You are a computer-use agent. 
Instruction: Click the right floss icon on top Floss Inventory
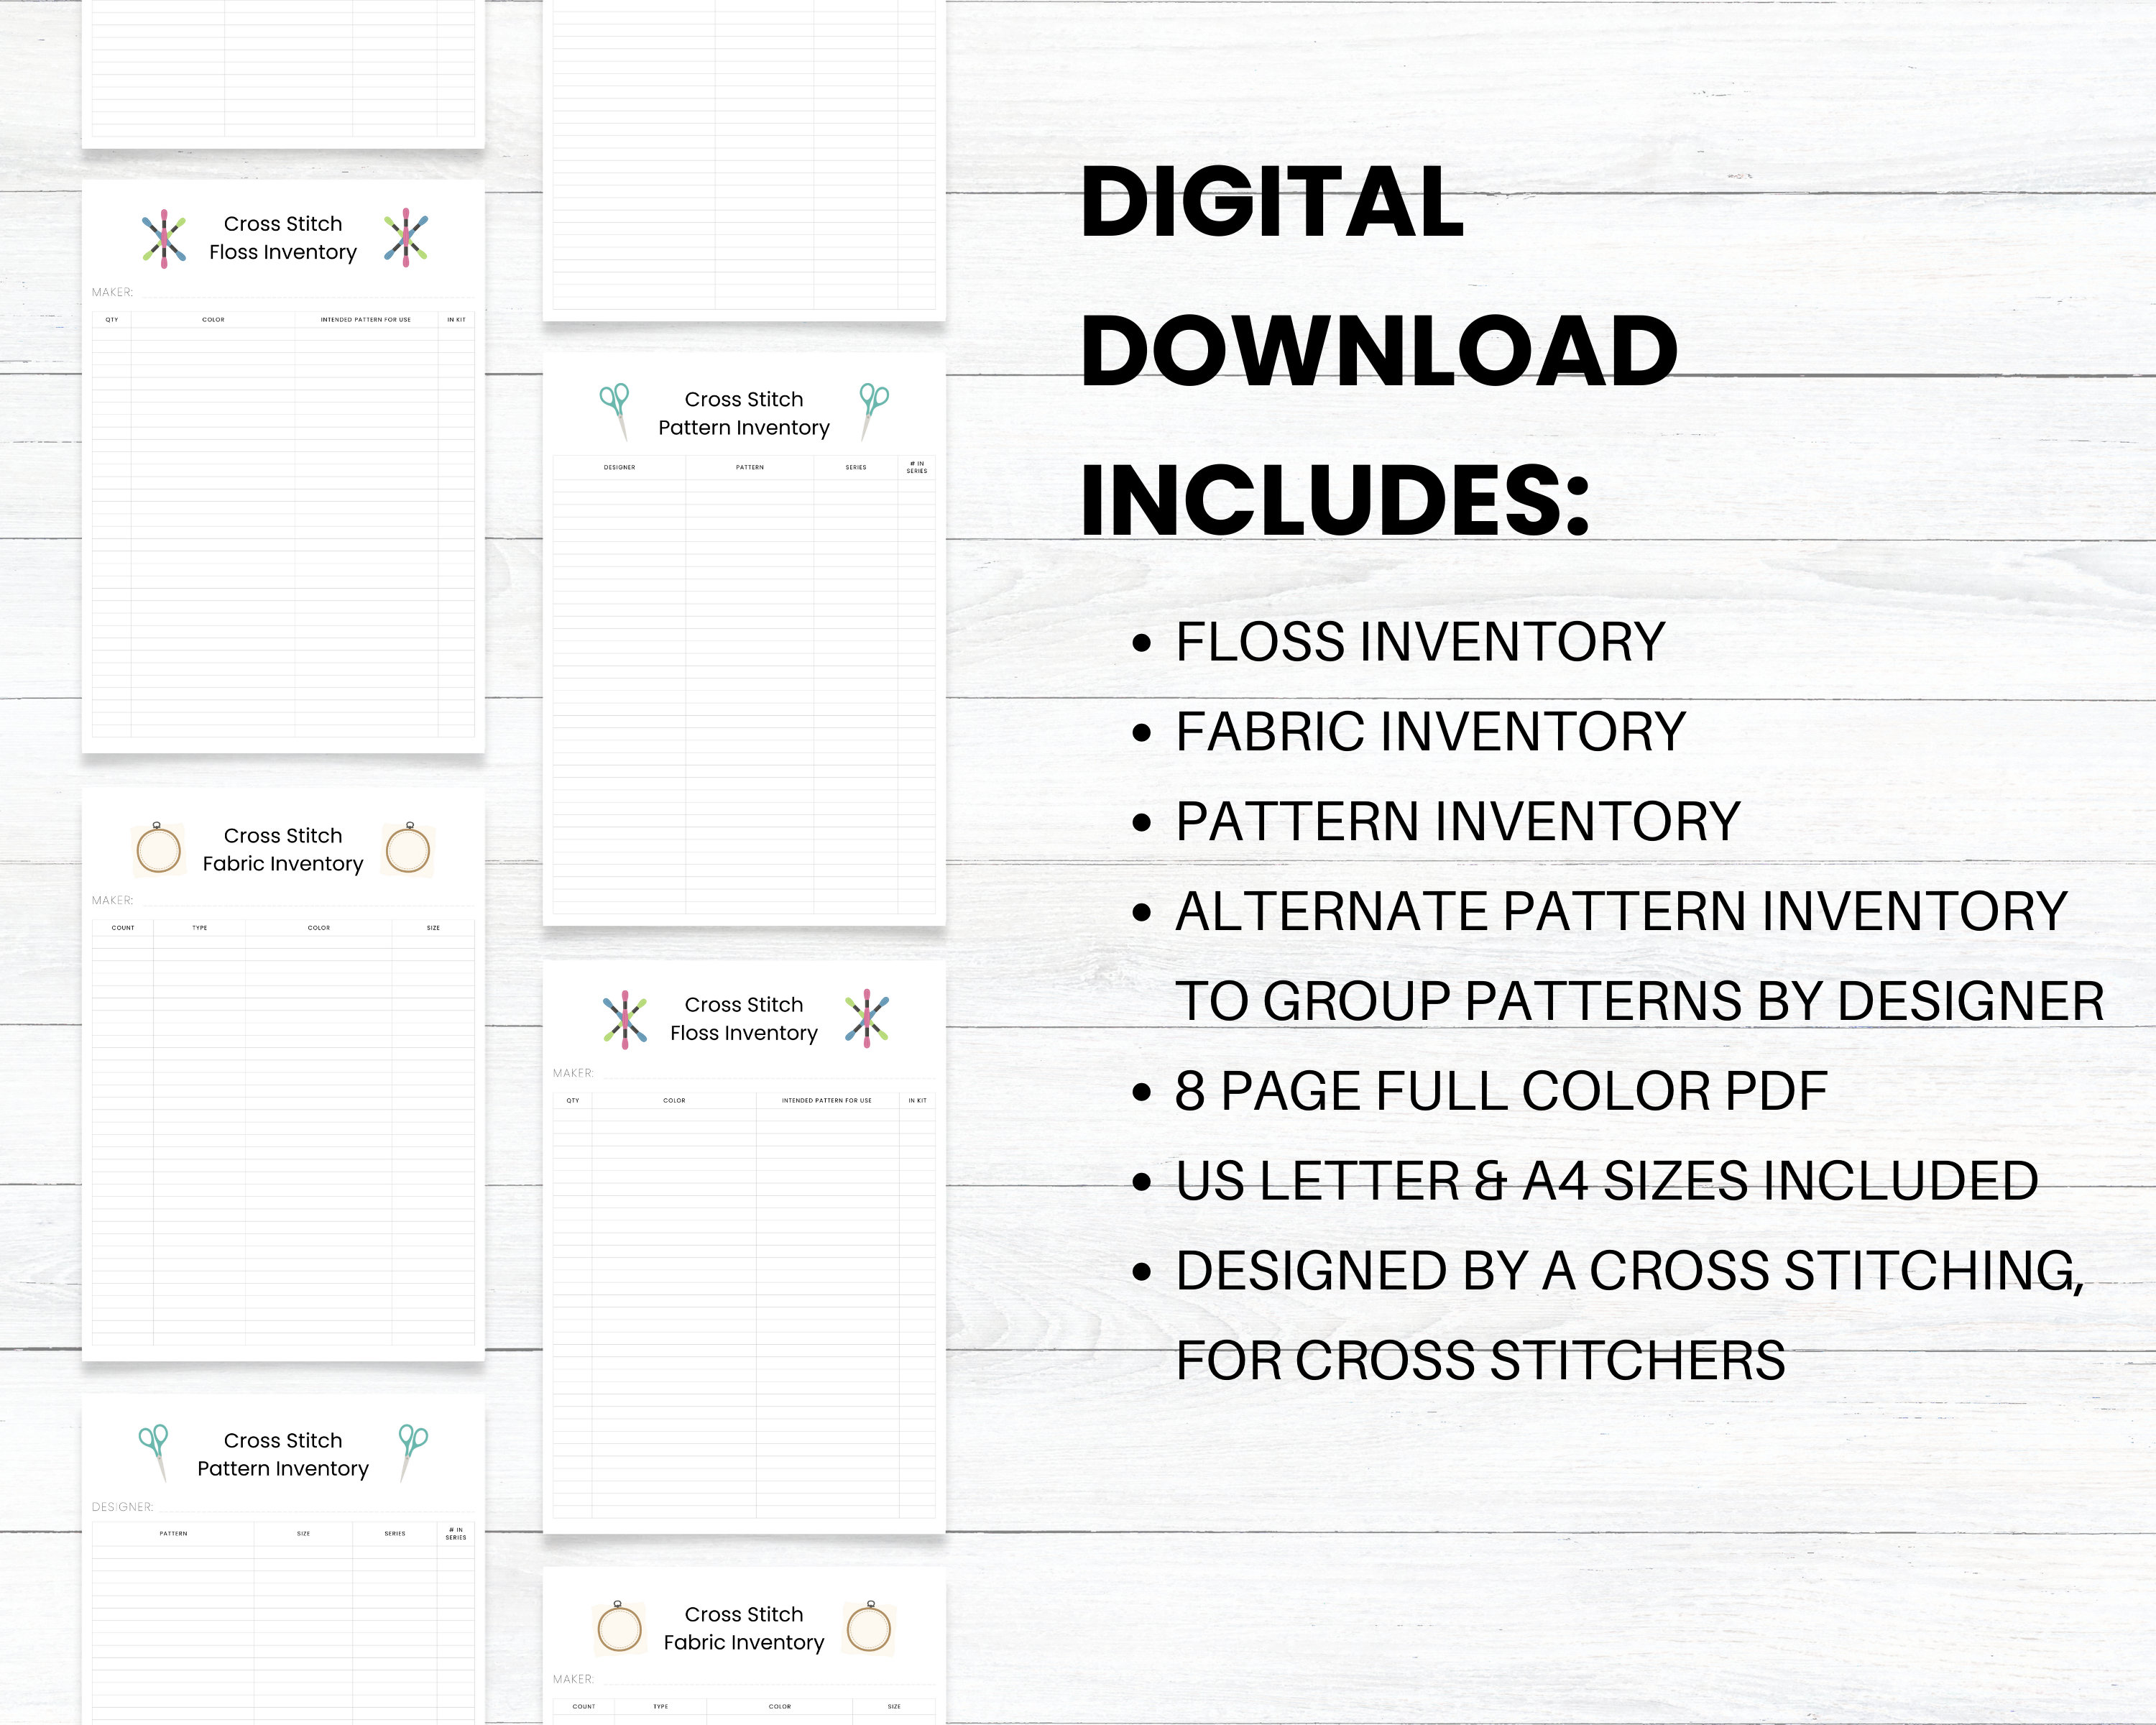(405, 237)
